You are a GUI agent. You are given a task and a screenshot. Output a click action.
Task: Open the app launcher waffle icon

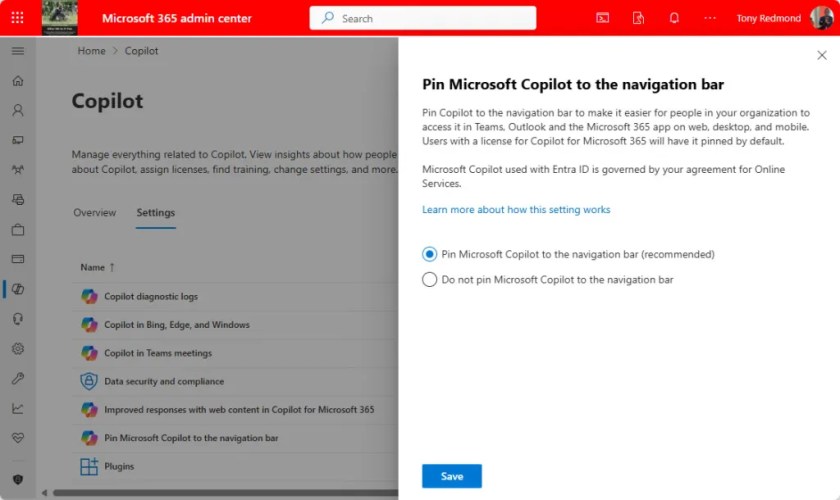point(17,18)
